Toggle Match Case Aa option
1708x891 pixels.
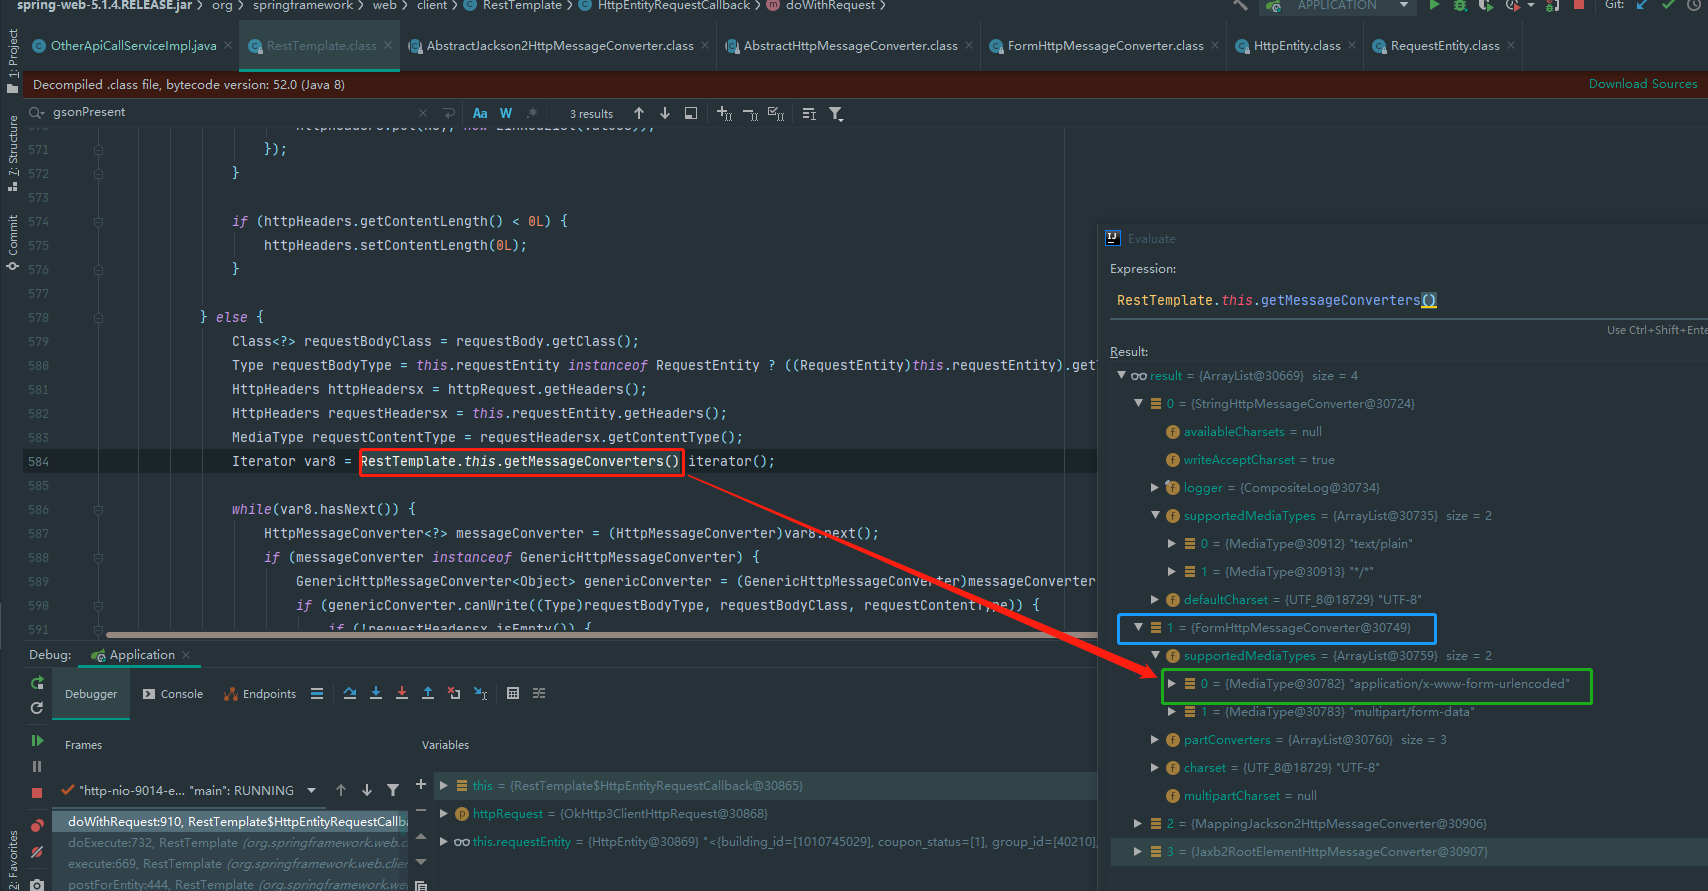(480, 113)
